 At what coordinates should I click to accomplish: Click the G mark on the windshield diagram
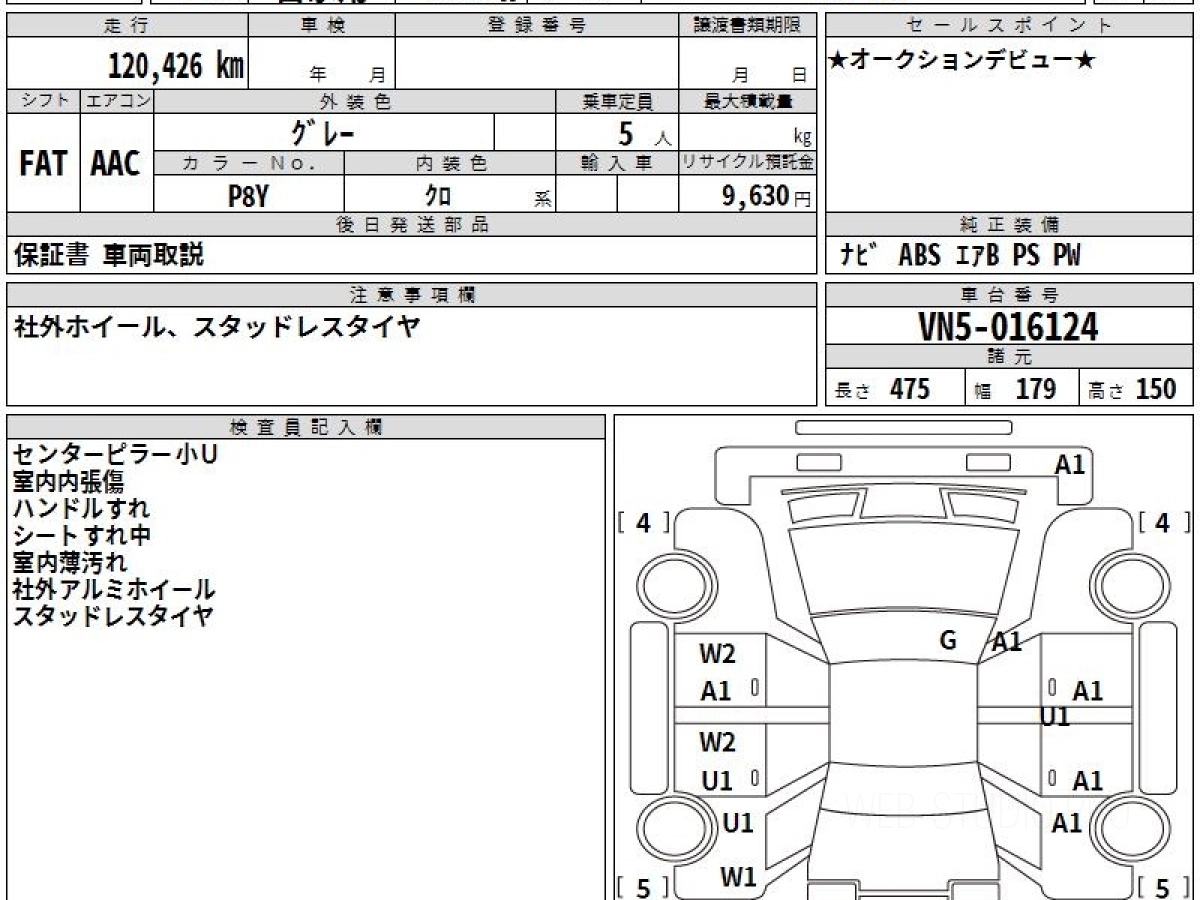pos(949,640)
